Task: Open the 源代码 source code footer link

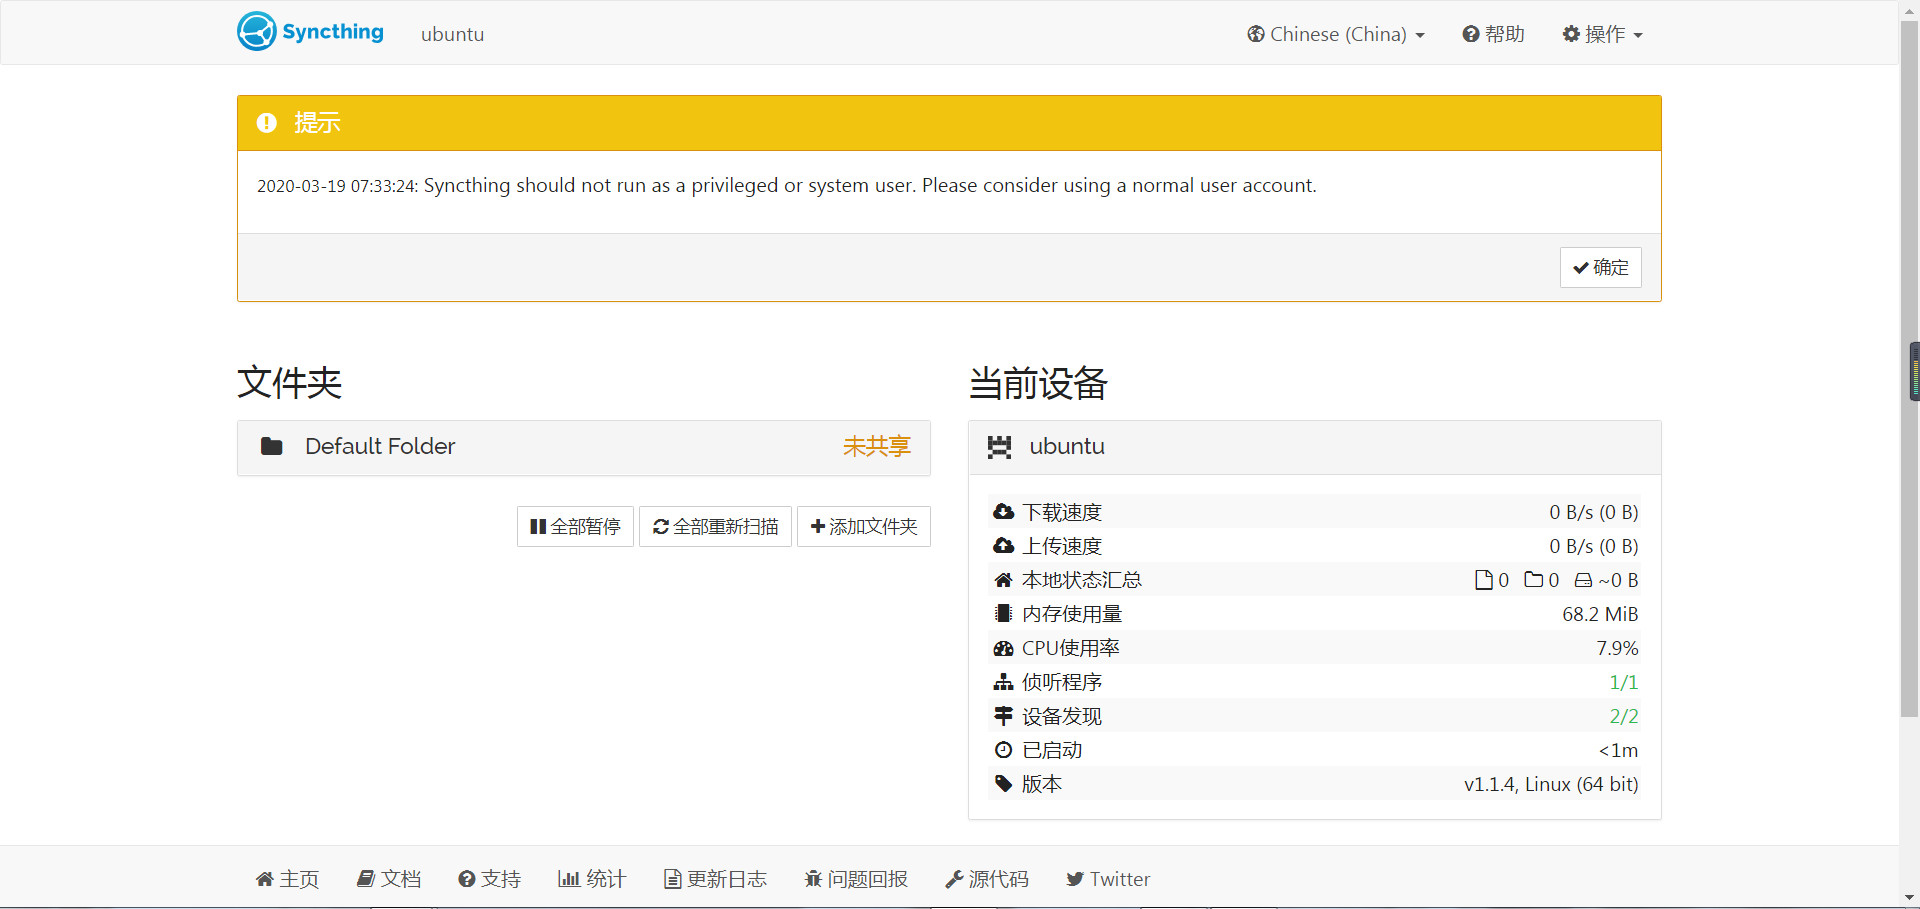Action: (987, 879)
